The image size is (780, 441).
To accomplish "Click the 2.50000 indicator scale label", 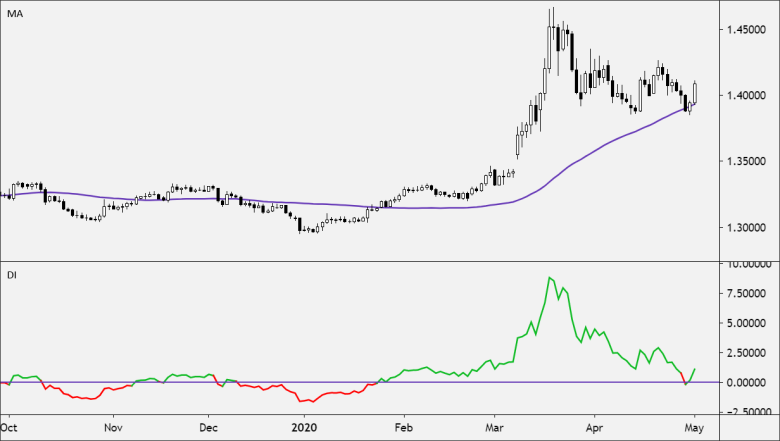I will 746,353.
